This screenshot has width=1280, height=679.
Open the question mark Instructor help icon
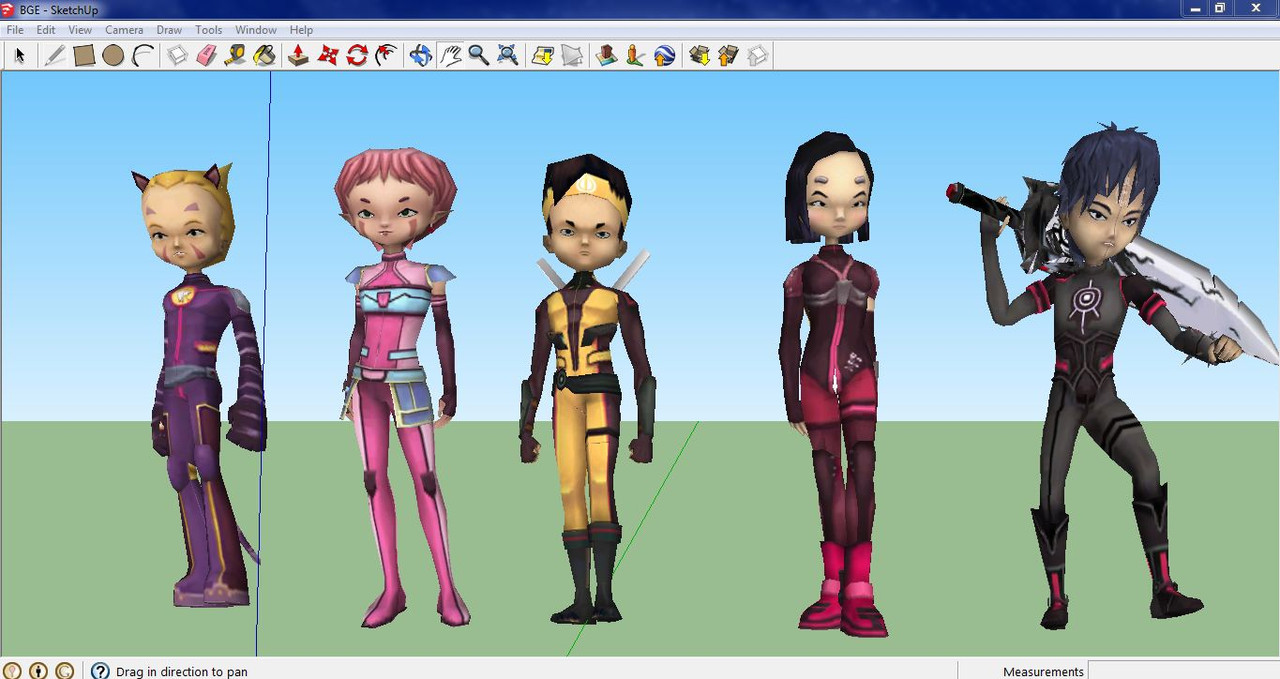click(100, 671)
